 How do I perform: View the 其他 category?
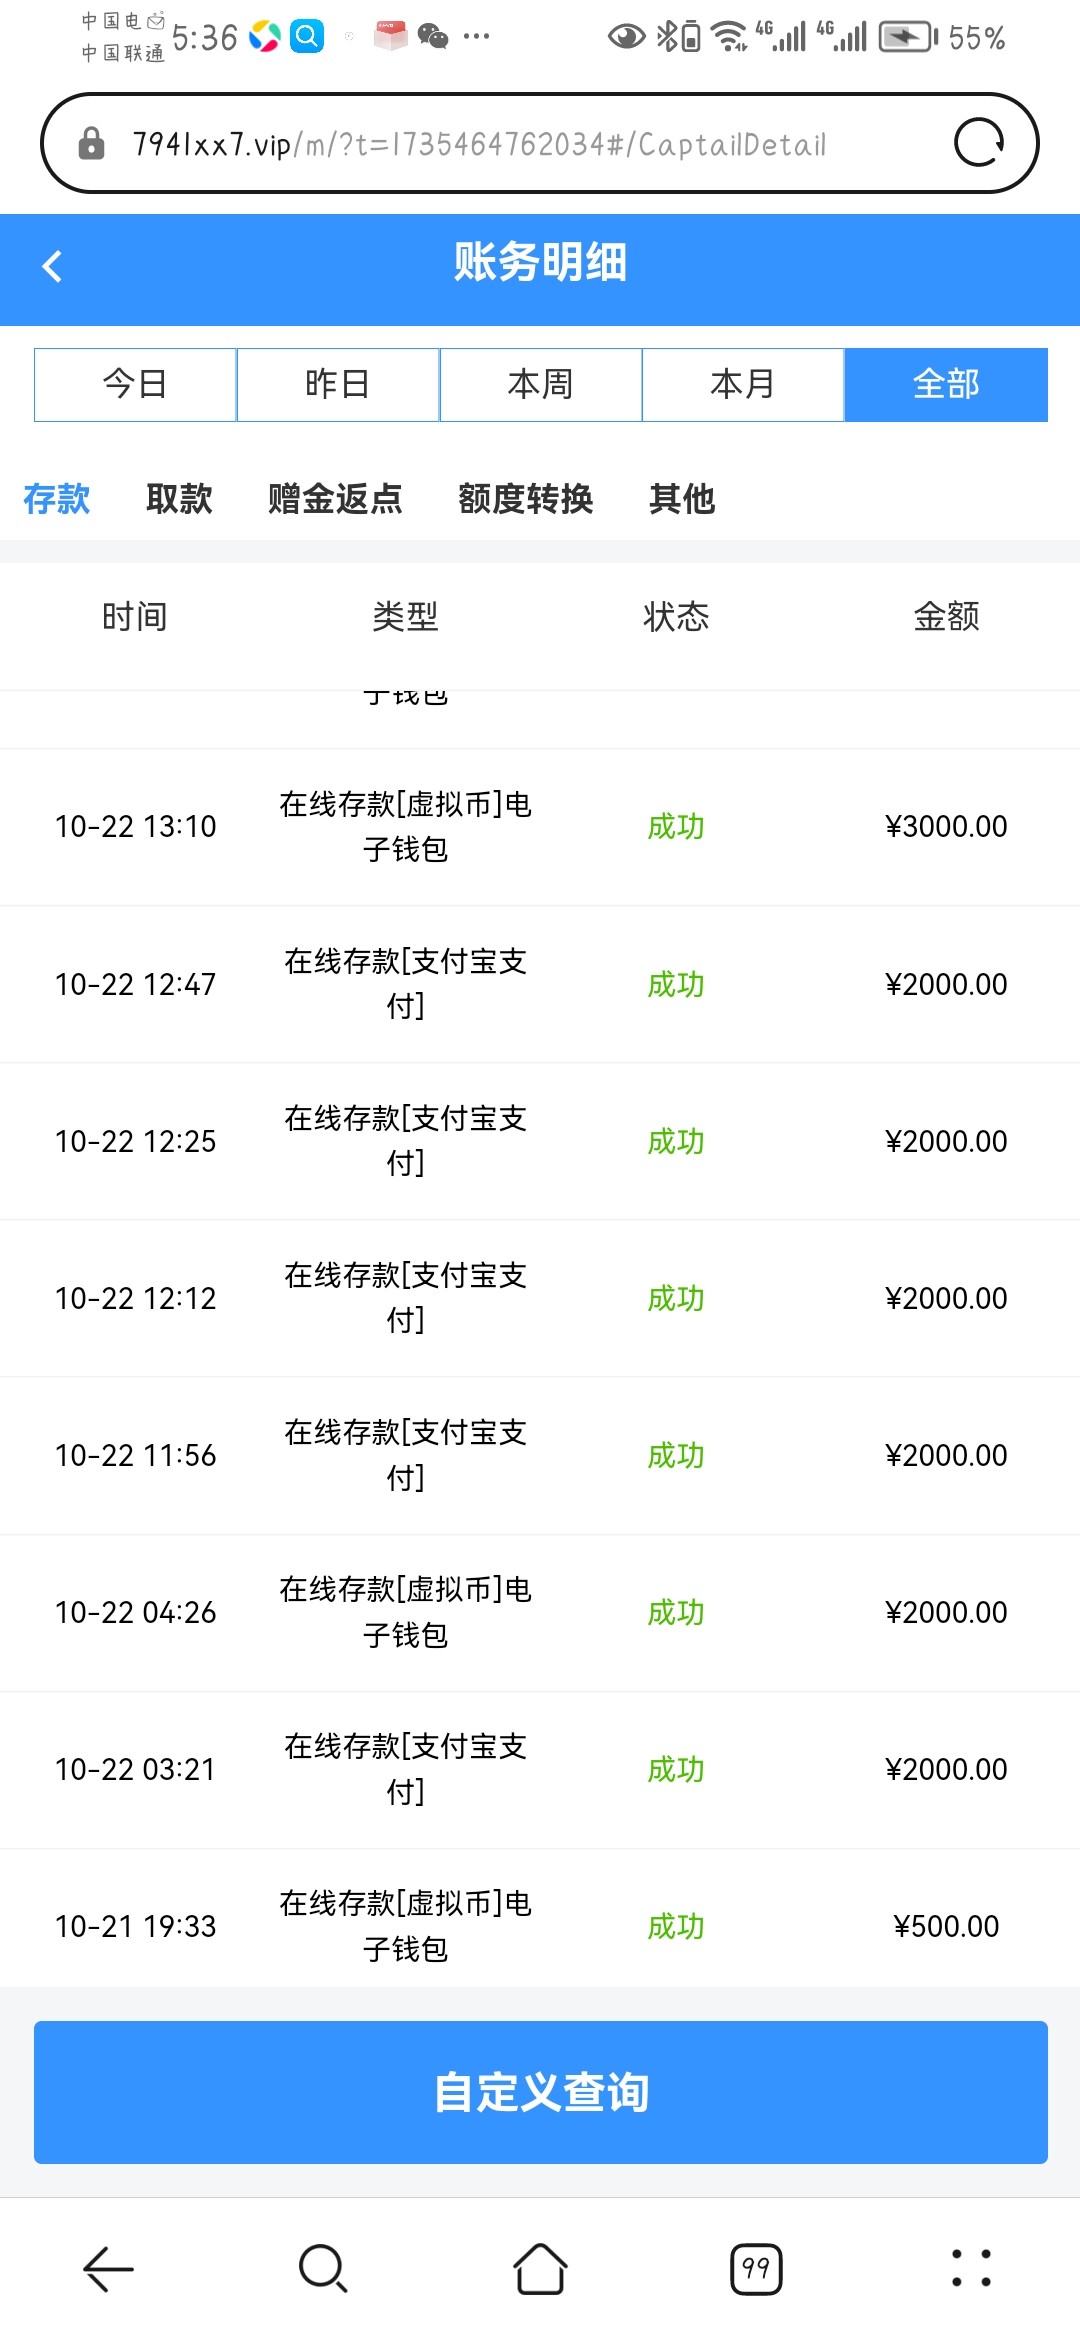pos(682,498)
